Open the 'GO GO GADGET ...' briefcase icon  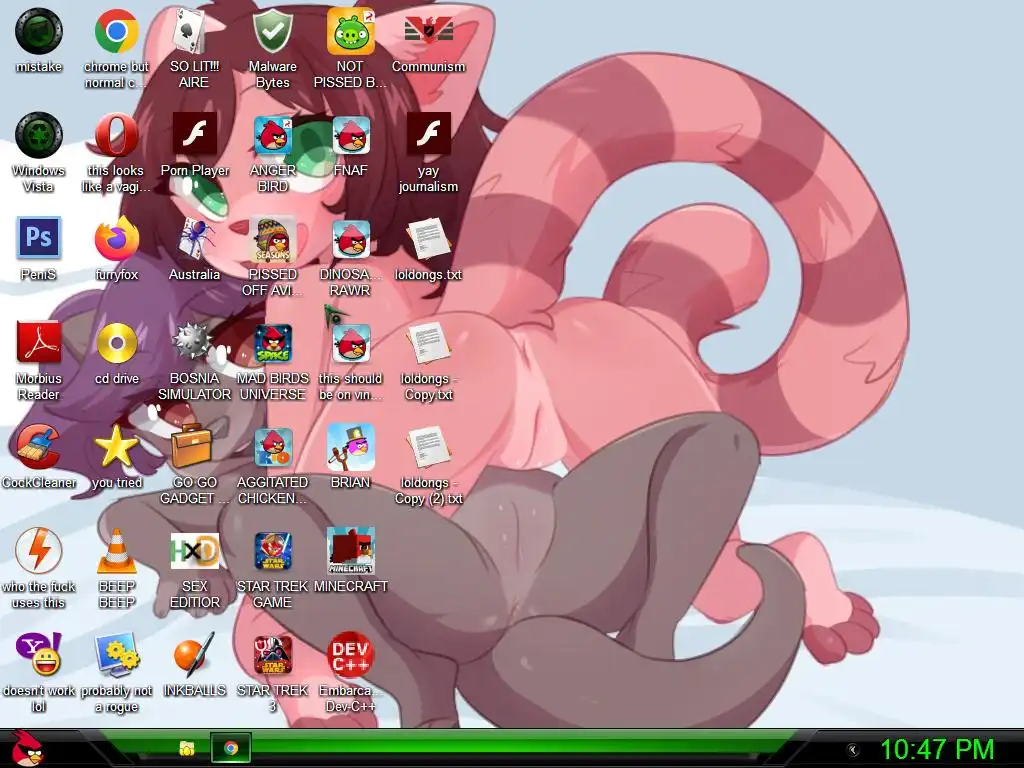coord(192,447)
